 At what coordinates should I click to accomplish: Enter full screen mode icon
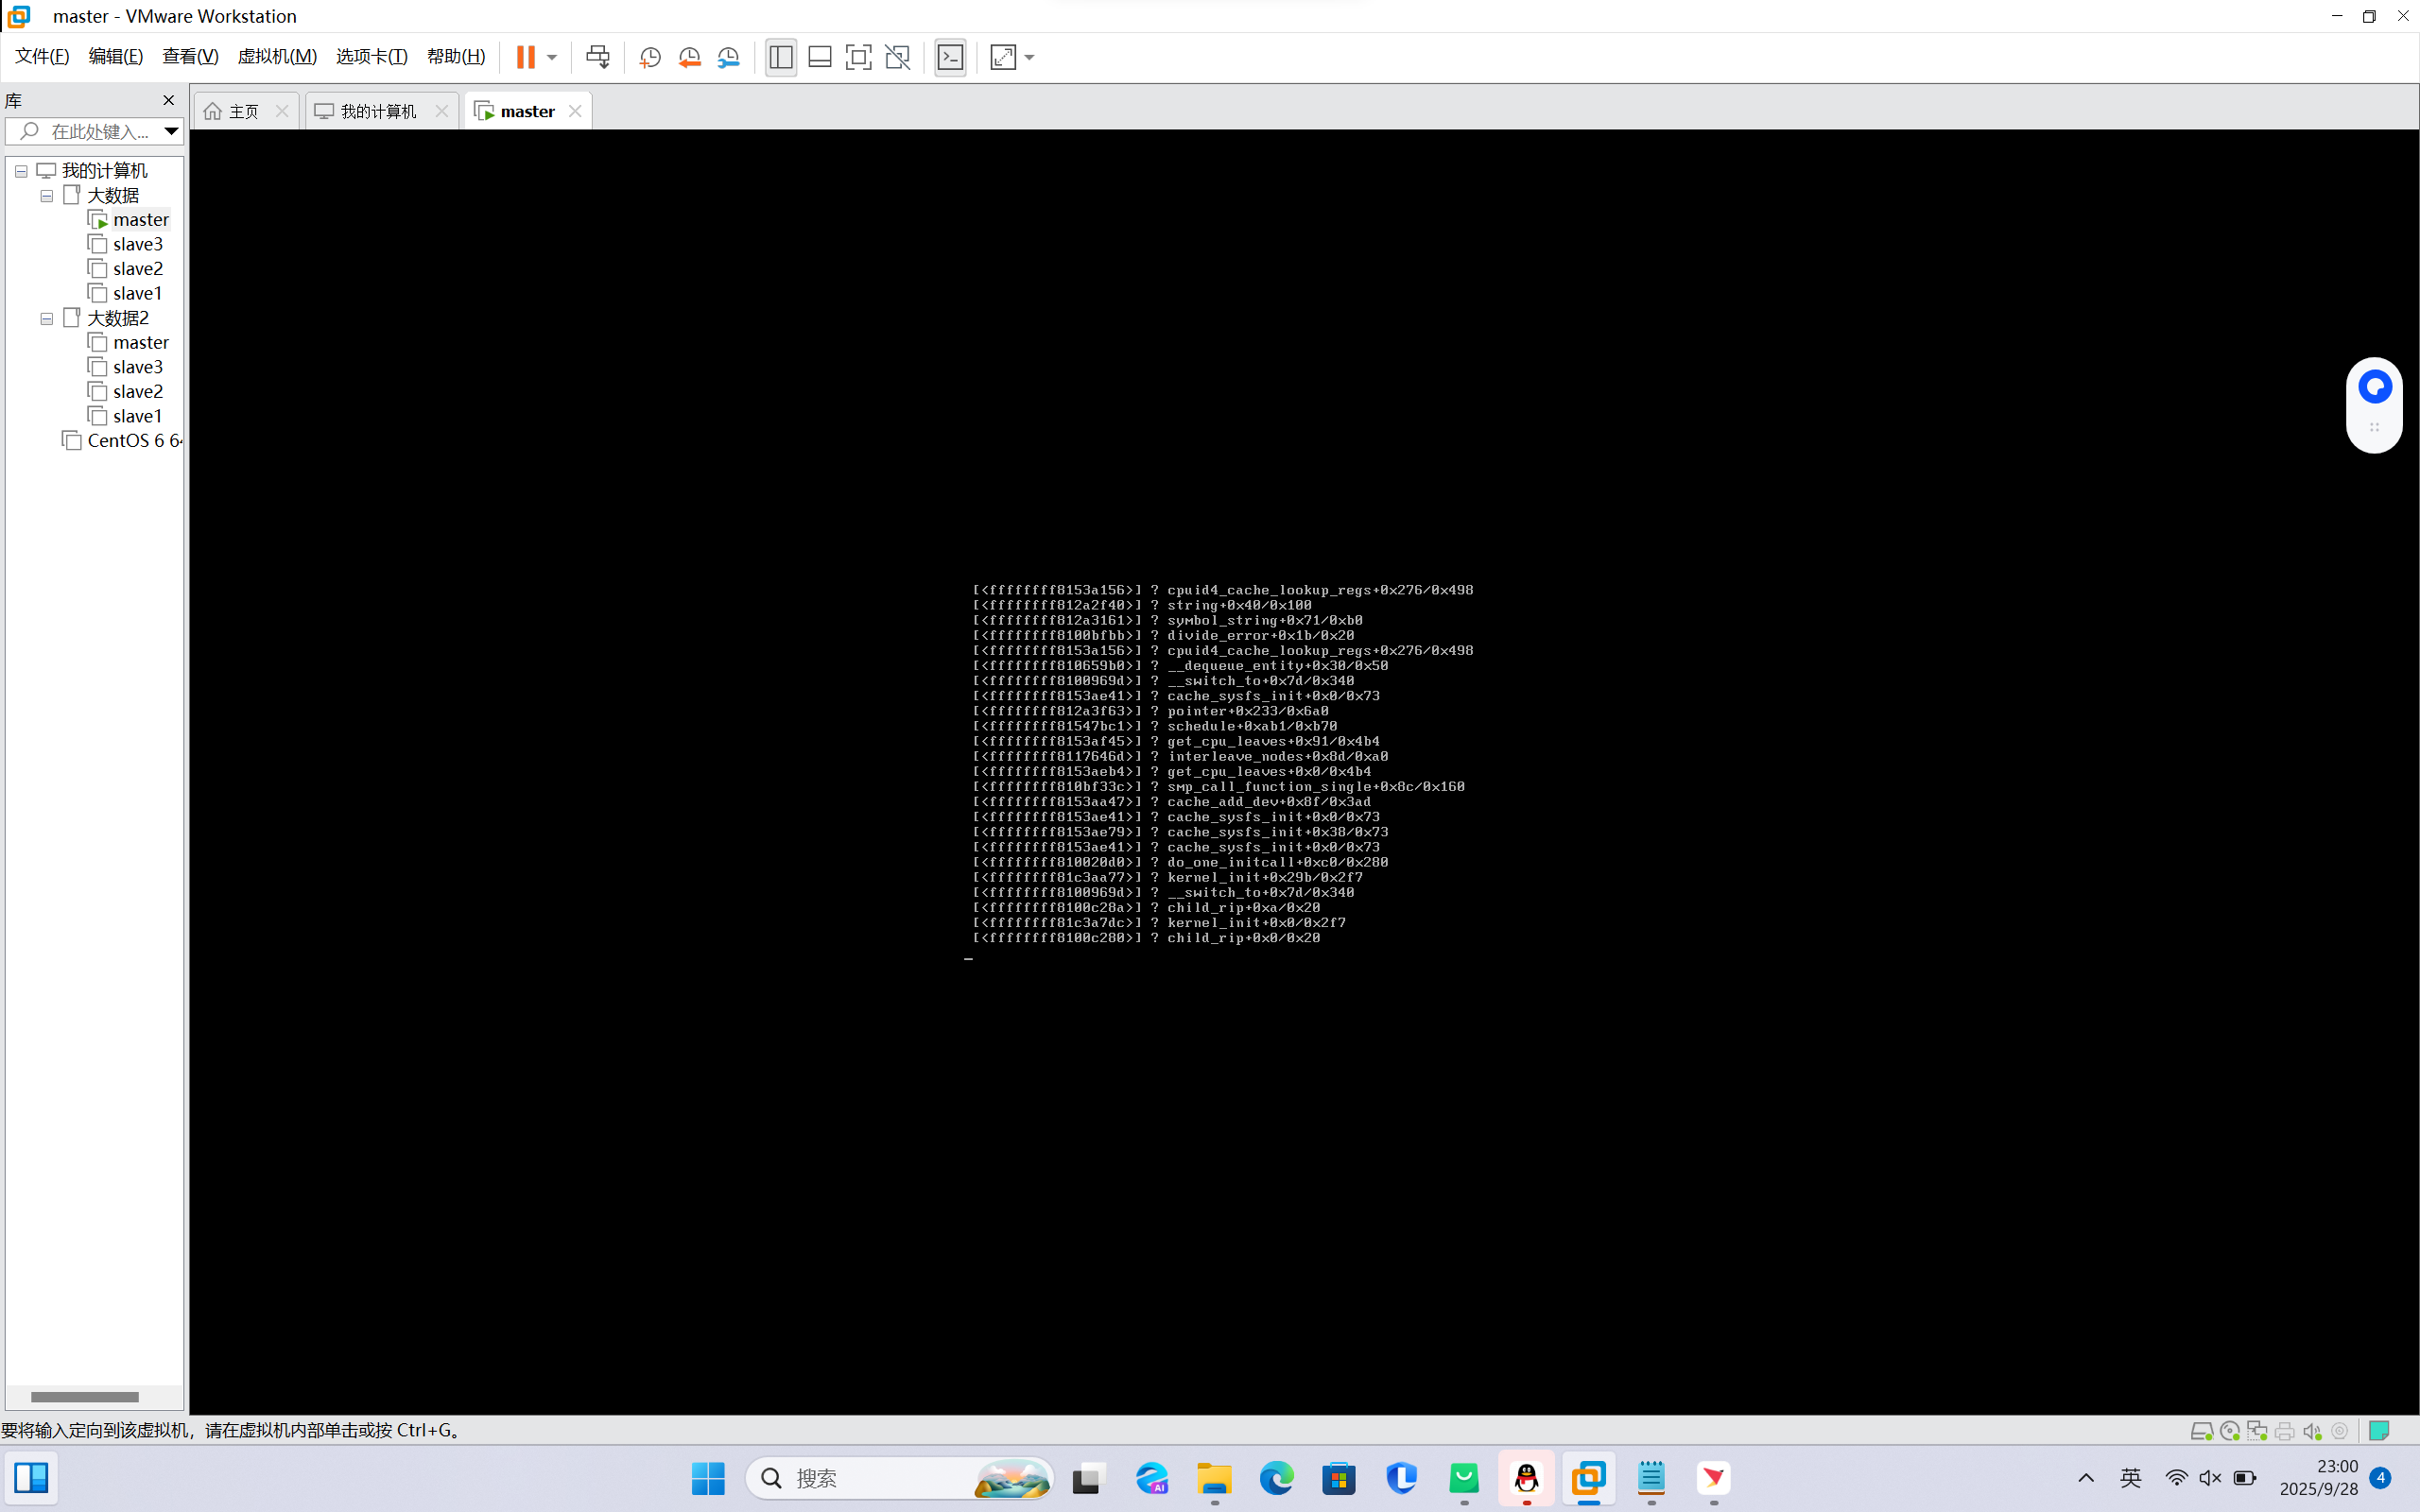(858, 57)
